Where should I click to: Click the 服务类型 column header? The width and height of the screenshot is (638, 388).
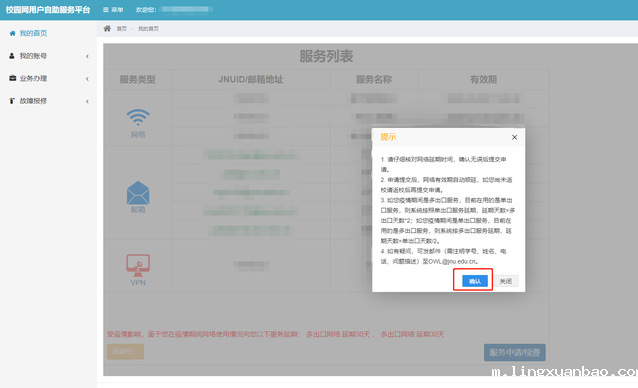tap(138, 79)
